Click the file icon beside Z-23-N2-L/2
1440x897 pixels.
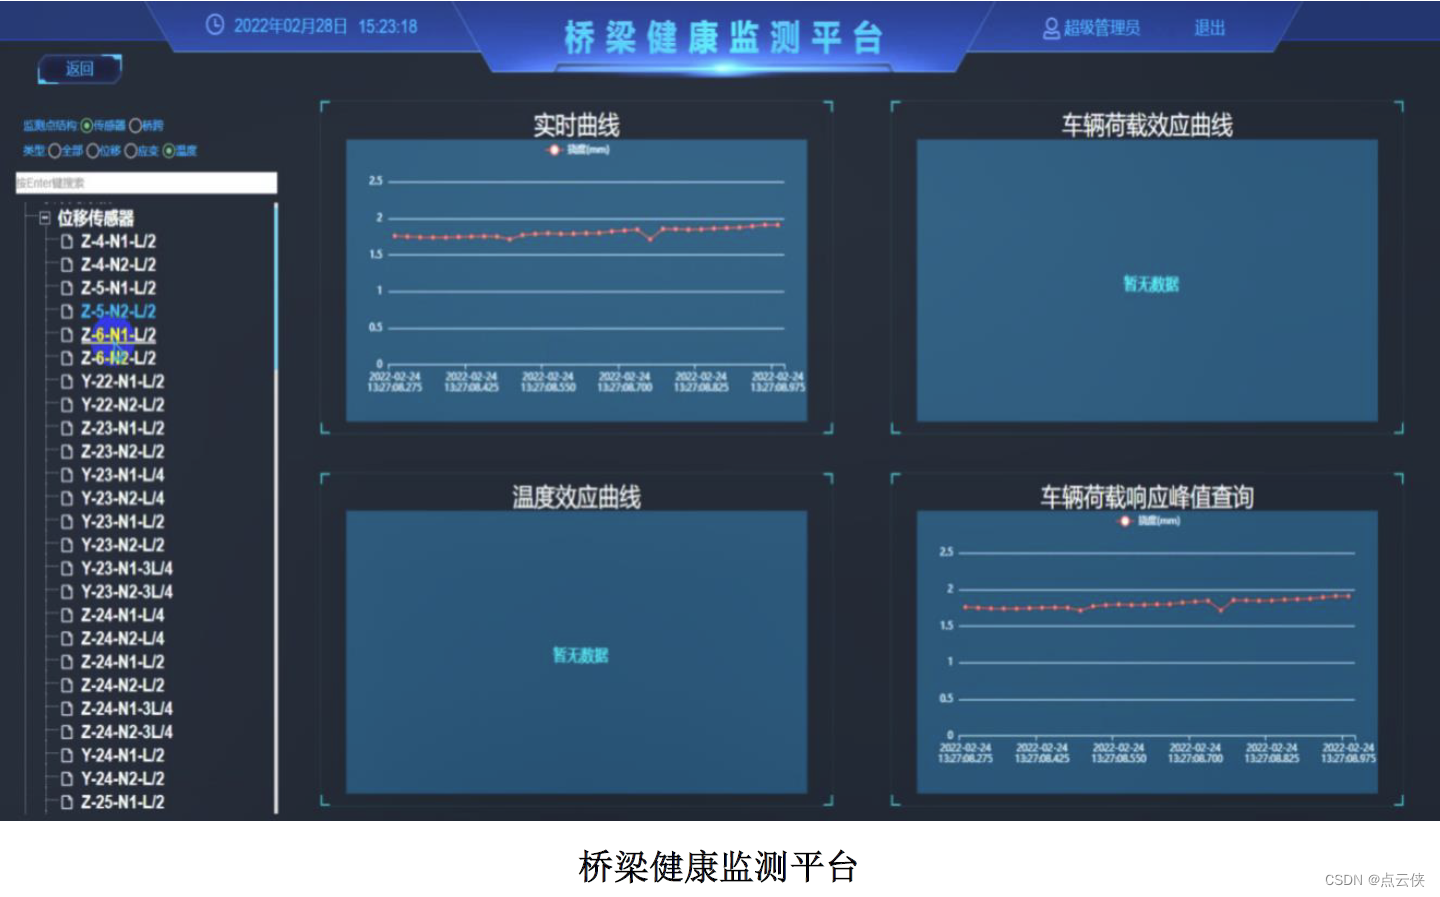coord(67,452)
